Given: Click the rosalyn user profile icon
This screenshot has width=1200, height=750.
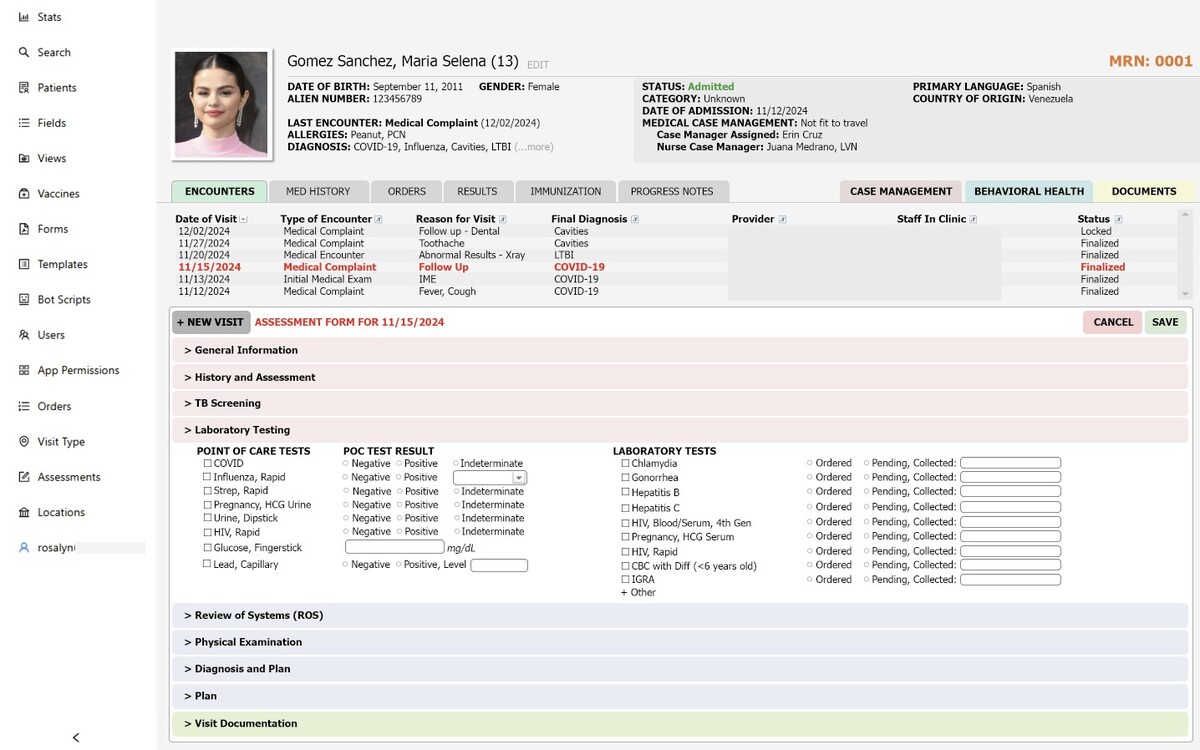Looking at the screenshot, I should pos(24,548).
